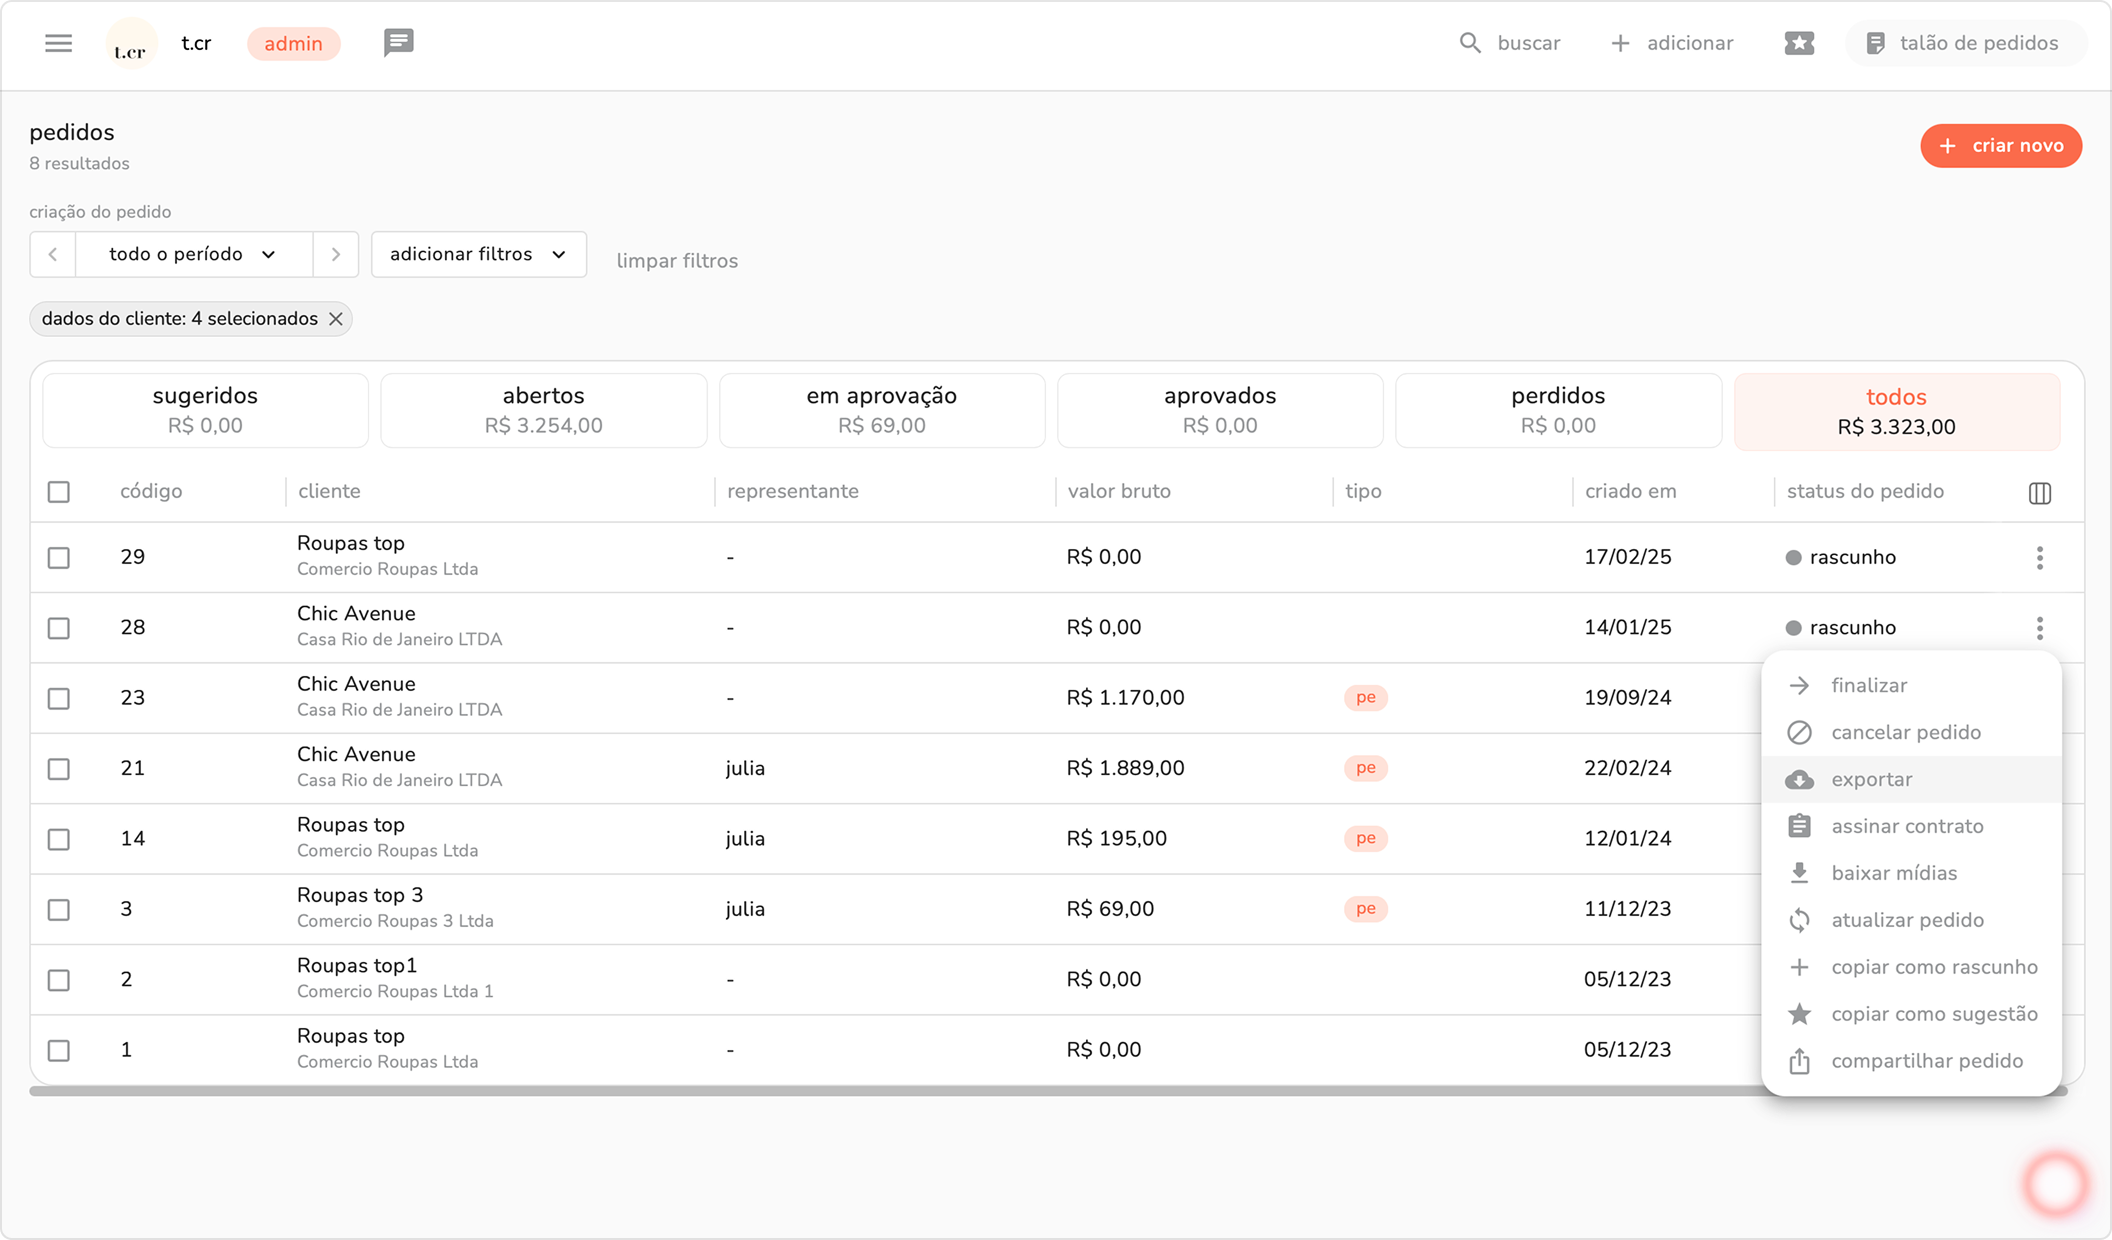
Task: Click floating red chat bubble
Action: [2055, 1184]
